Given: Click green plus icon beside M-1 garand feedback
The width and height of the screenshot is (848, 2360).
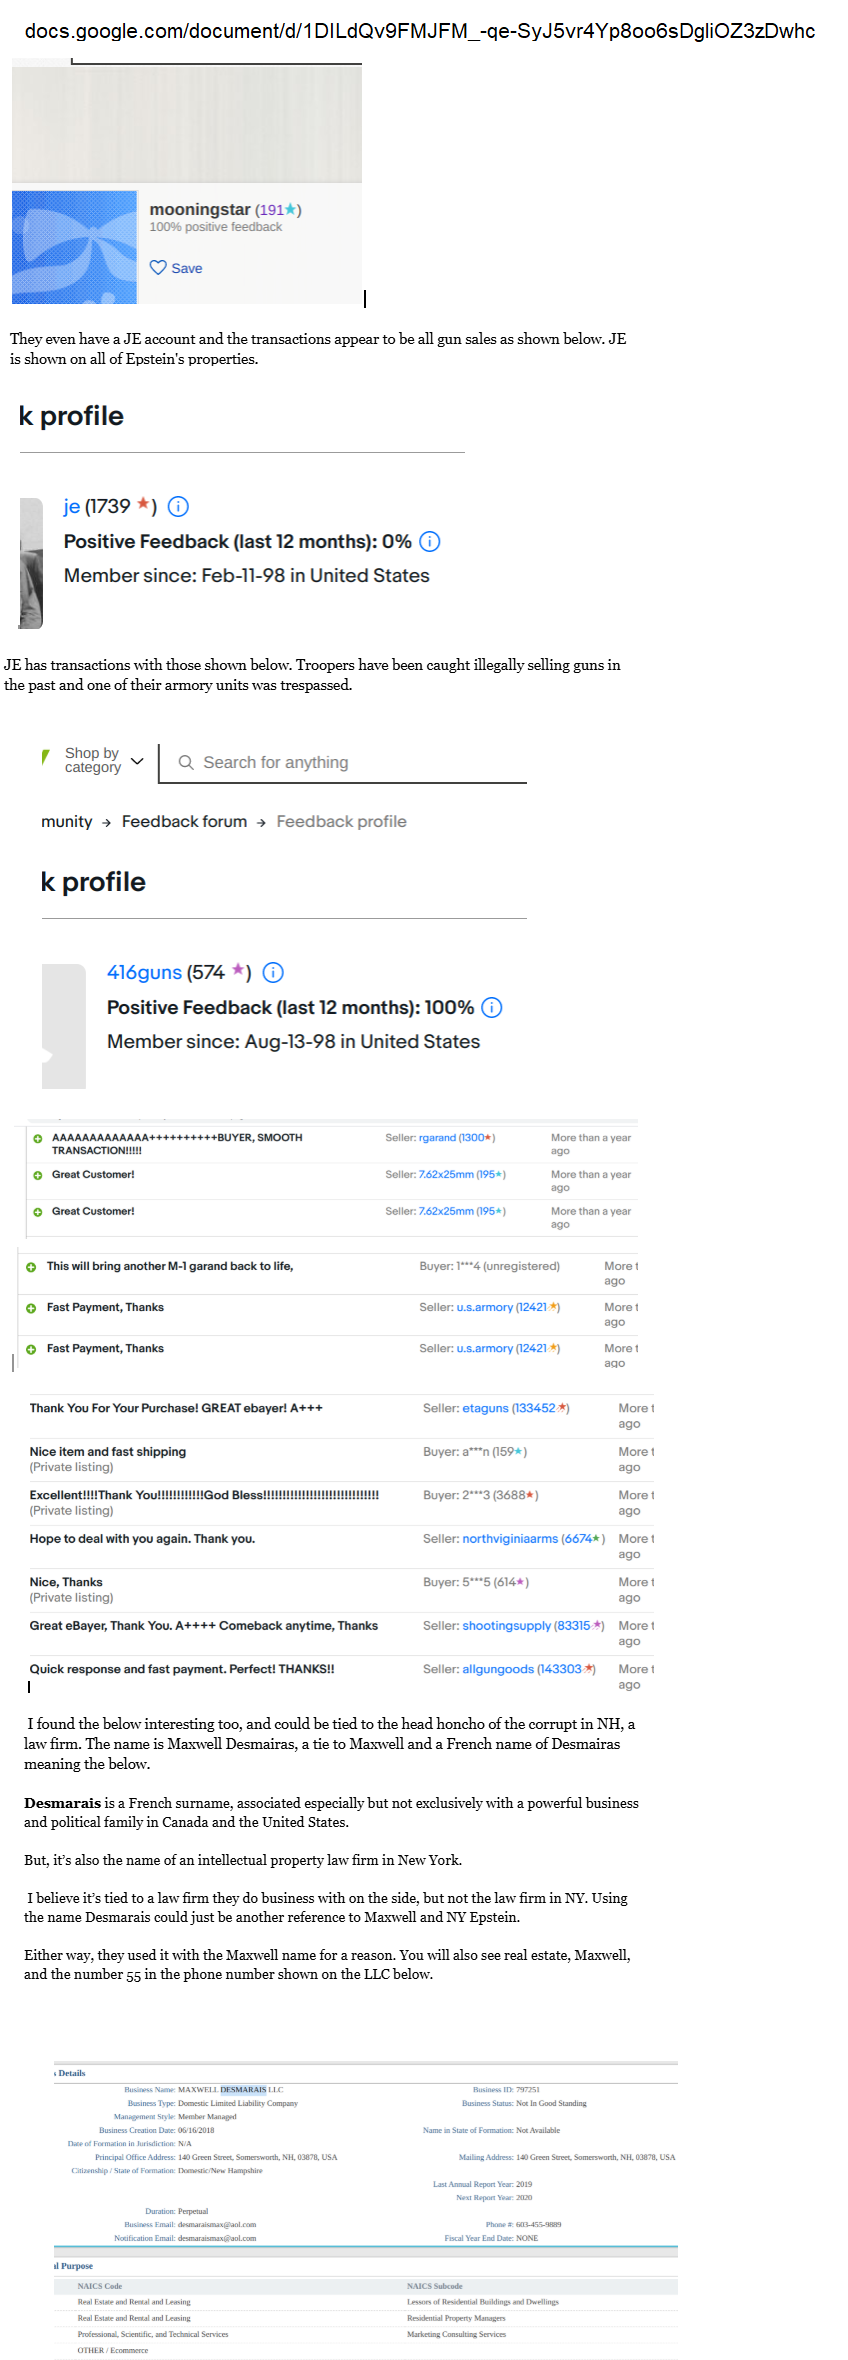Looking at the screenshot, I should [x=31, y=1267].
